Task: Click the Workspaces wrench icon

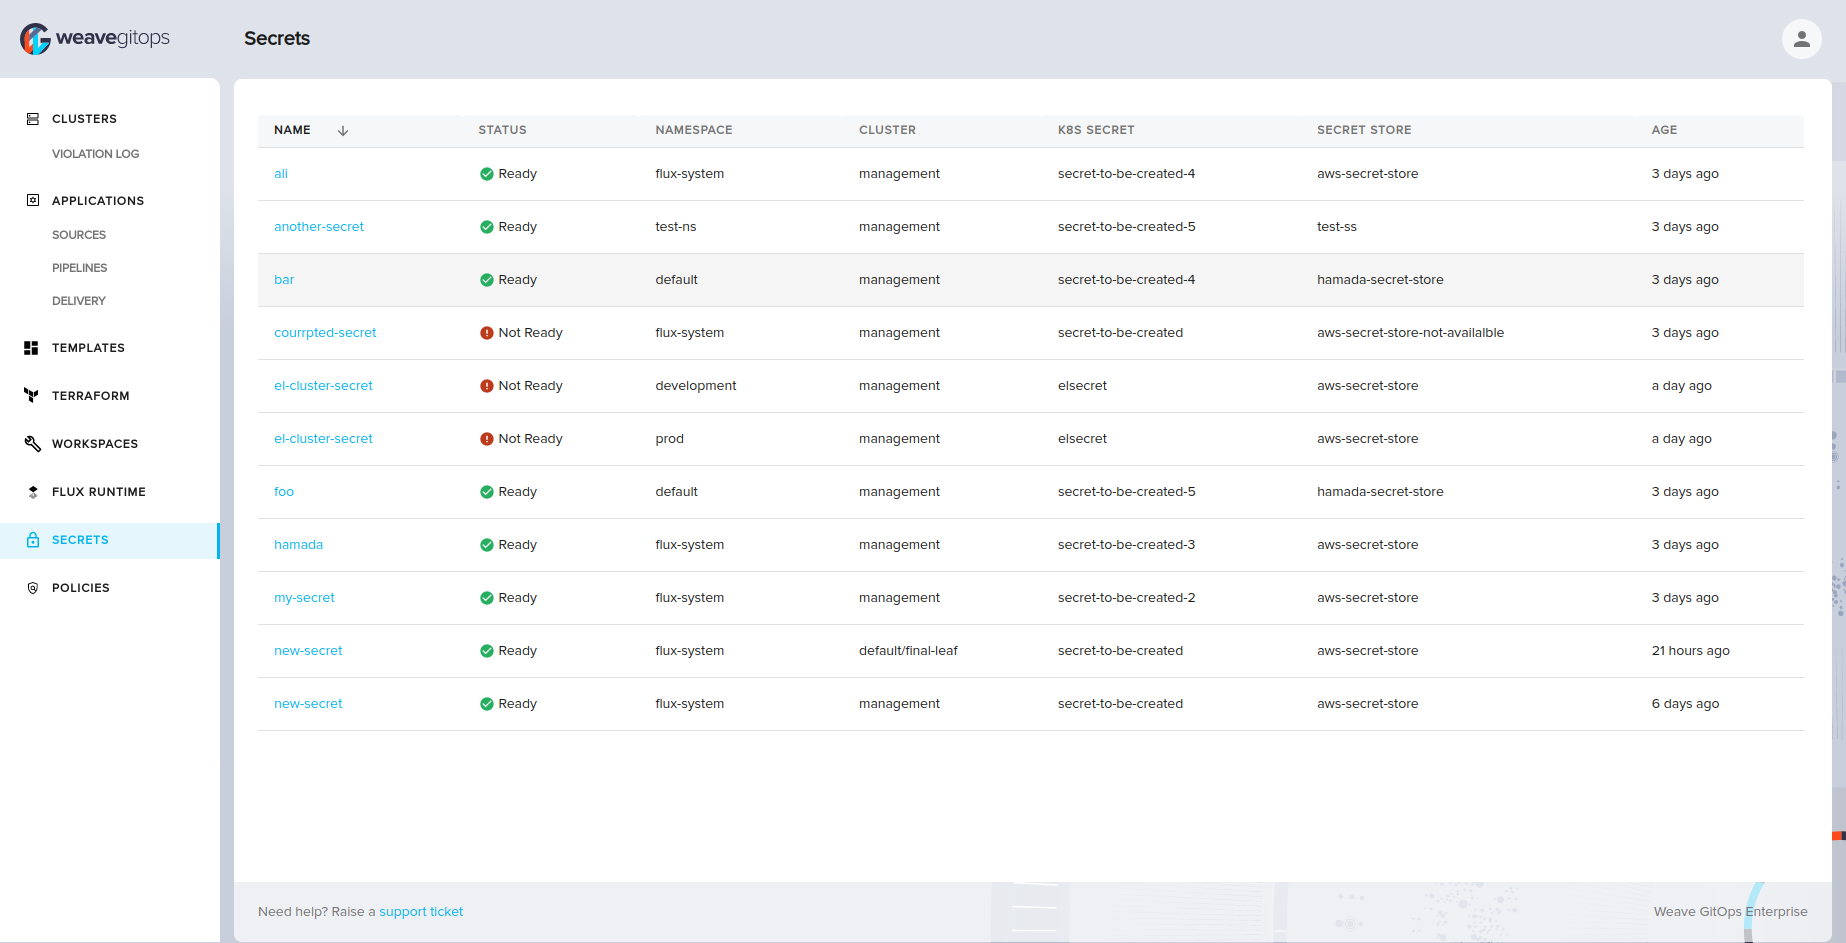Action: (x=33, y=444)
